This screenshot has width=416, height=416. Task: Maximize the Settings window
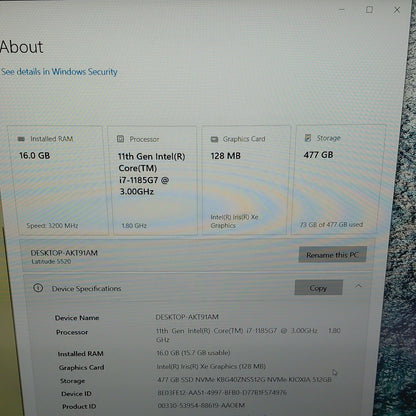(x=369, y=10)
